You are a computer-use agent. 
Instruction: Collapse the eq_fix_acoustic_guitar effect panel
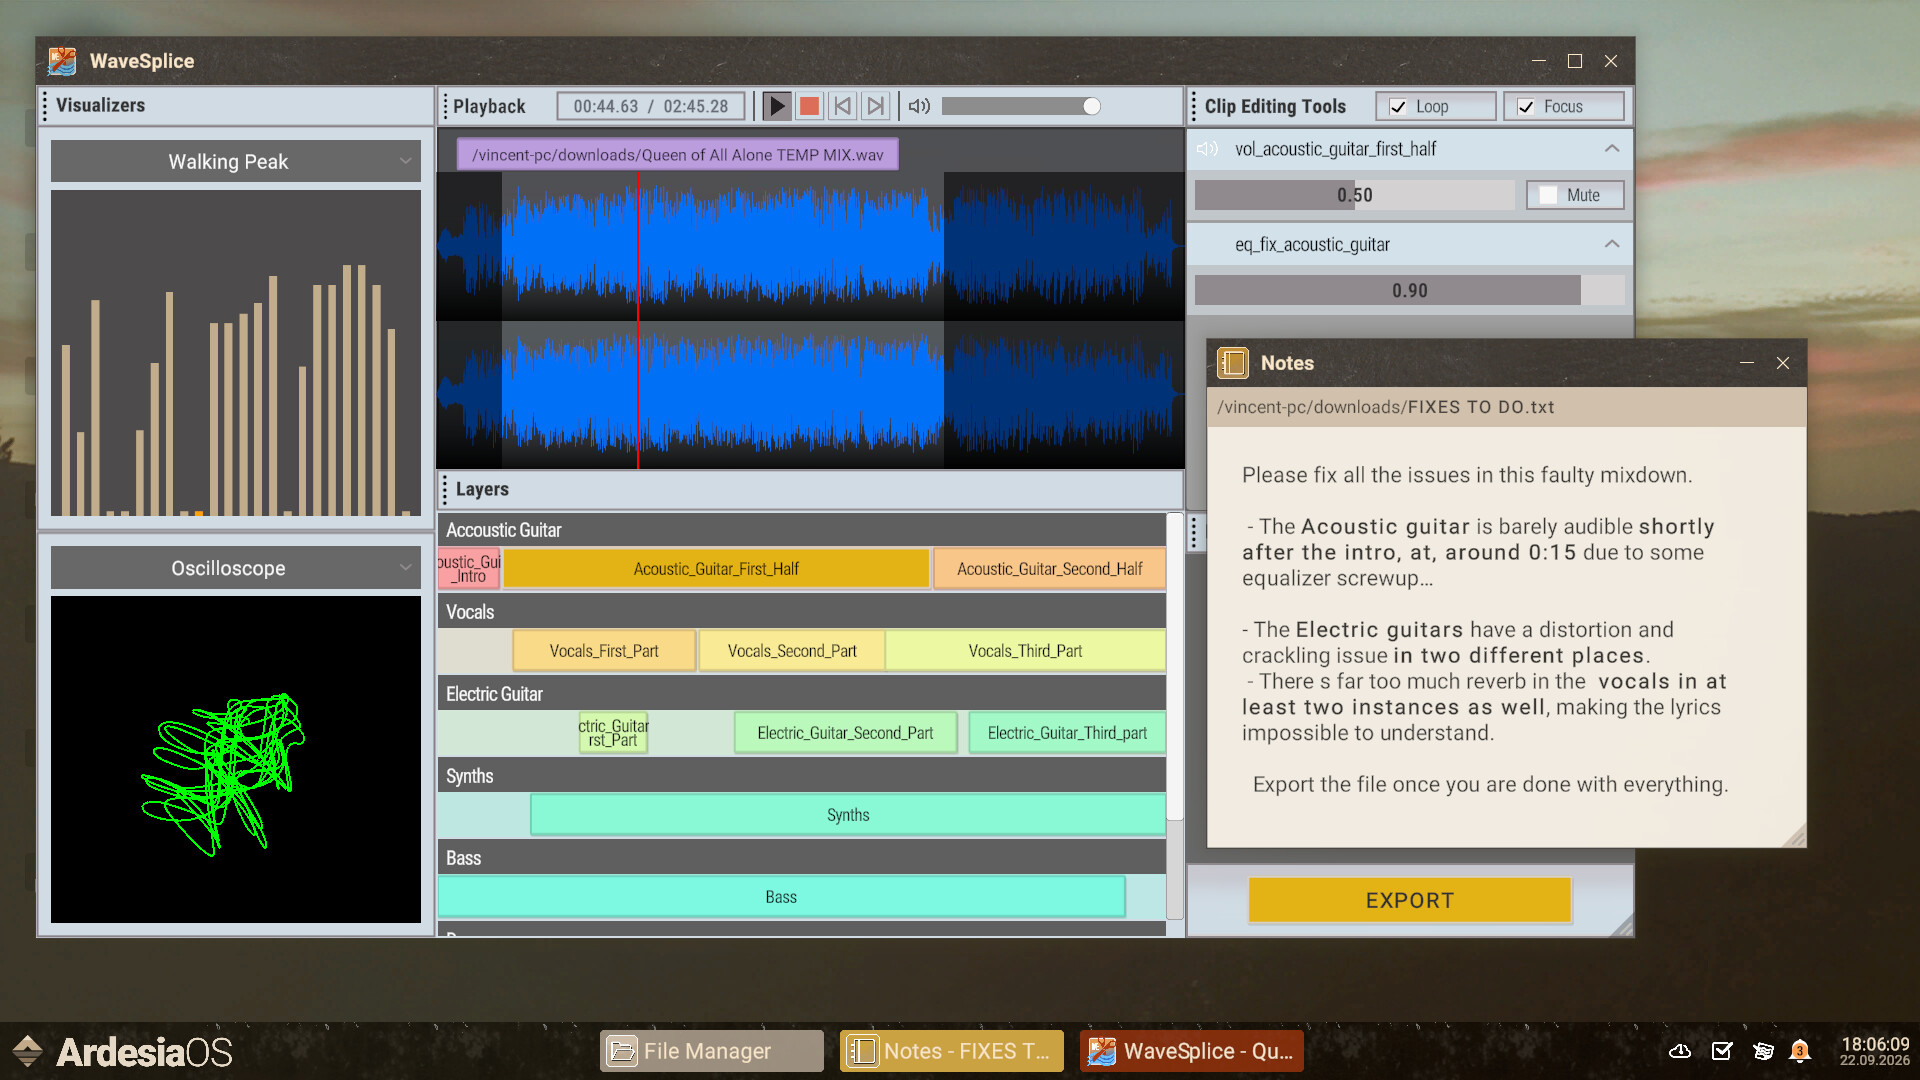tap(1611, 244)
